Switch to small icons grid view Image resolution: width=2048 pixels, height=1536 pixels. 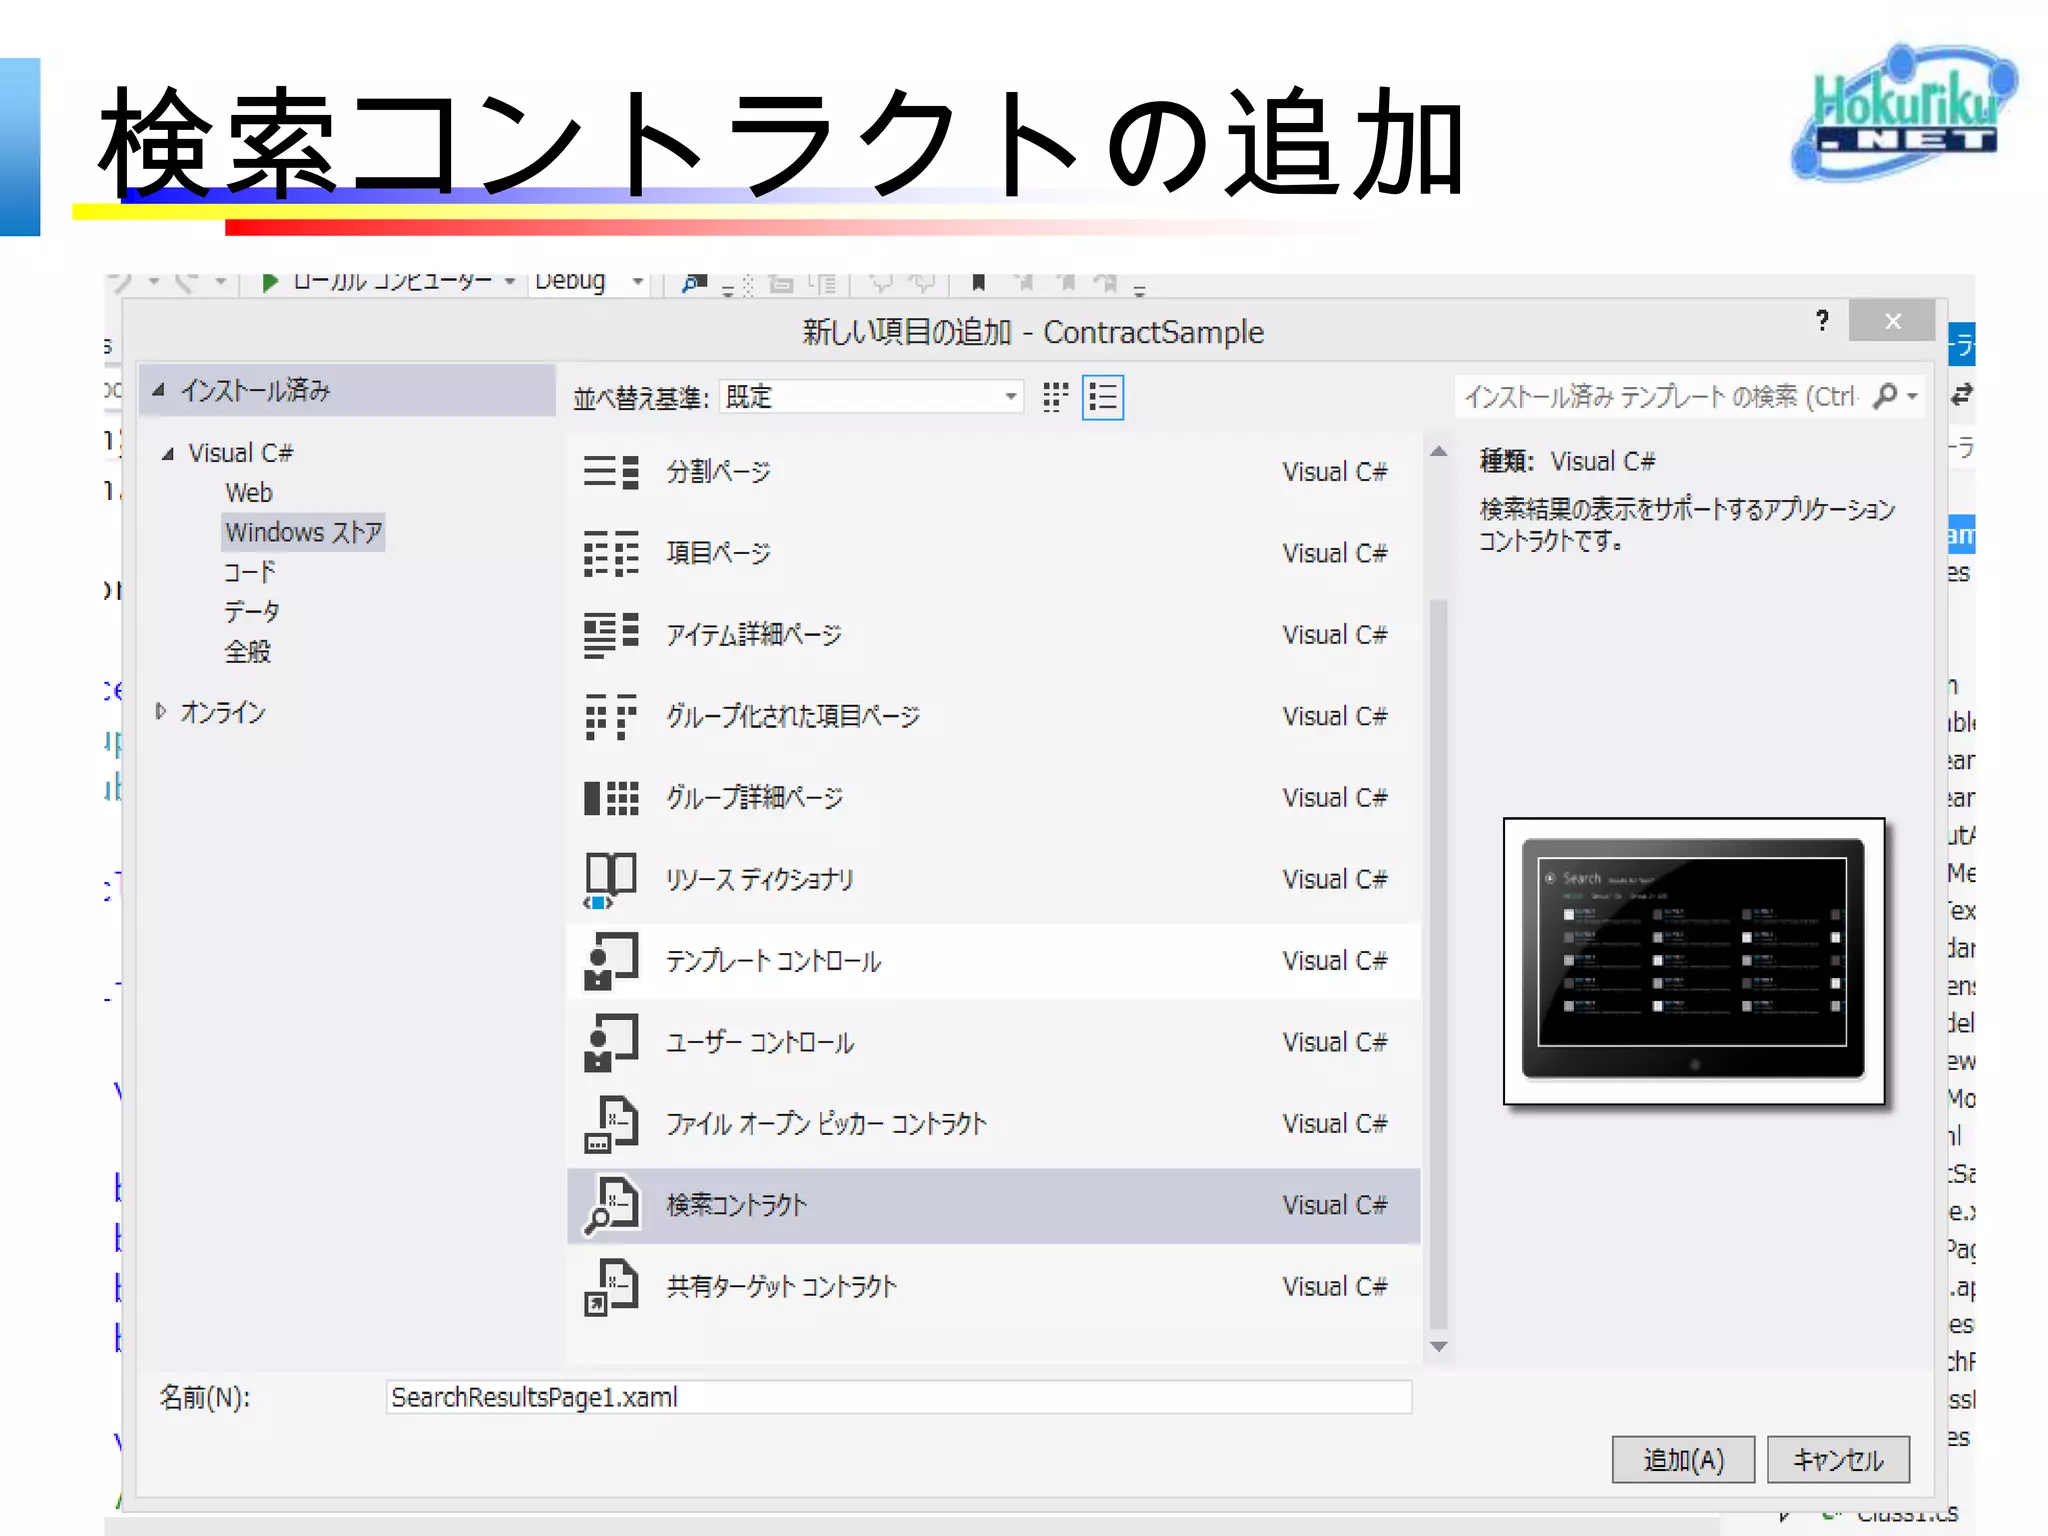(x=1055, y=397)
